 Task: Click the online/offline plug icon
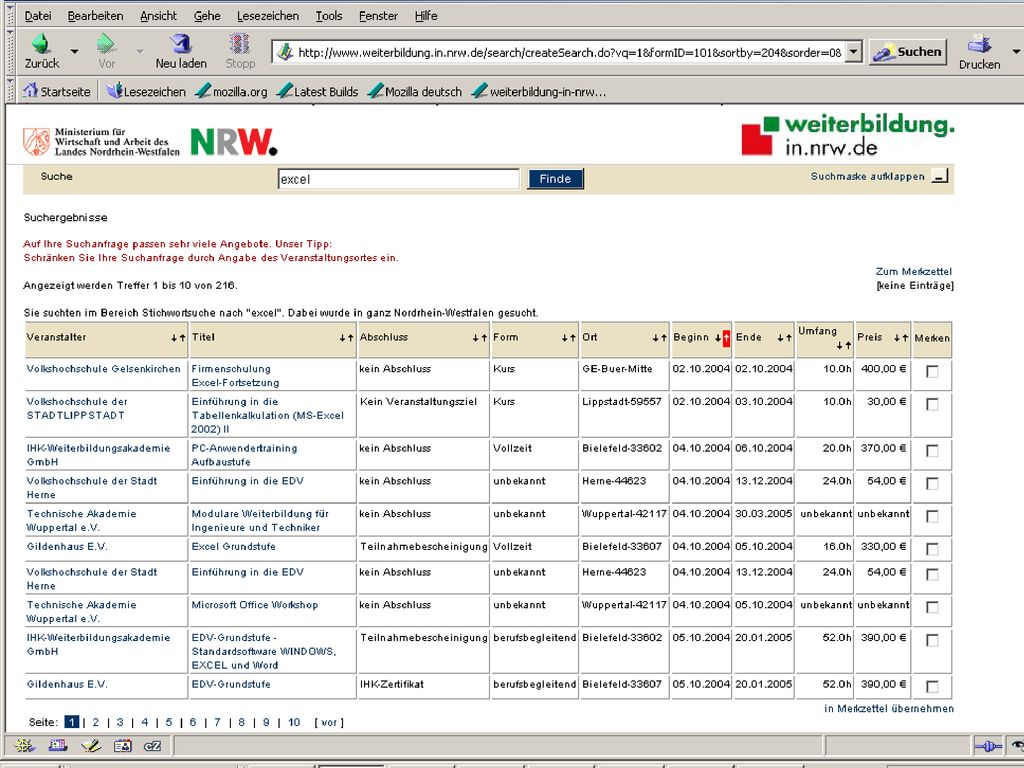point(987,746)
